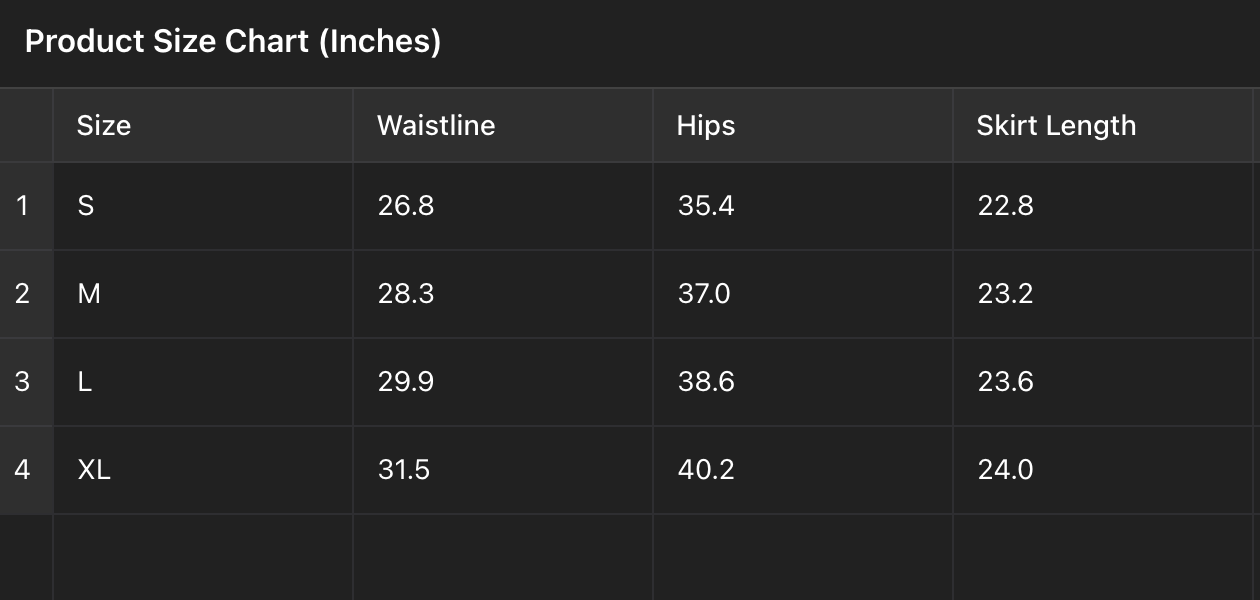Select row number 1 header
Viewport: 1260px width, 600px height.
pos(25,206)
